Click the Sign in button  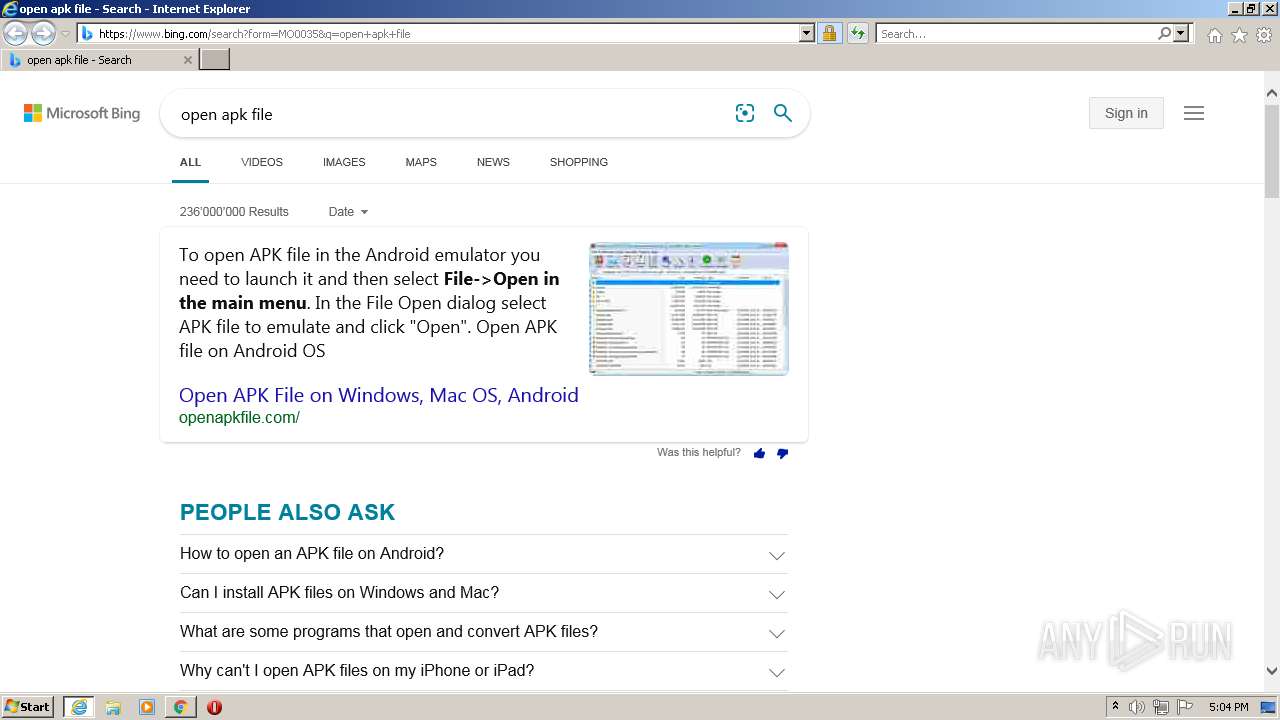pos(1126,113)
